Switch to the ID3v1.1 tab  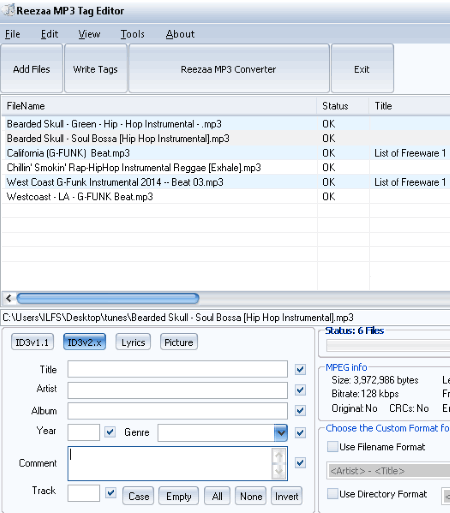[32, 342]
